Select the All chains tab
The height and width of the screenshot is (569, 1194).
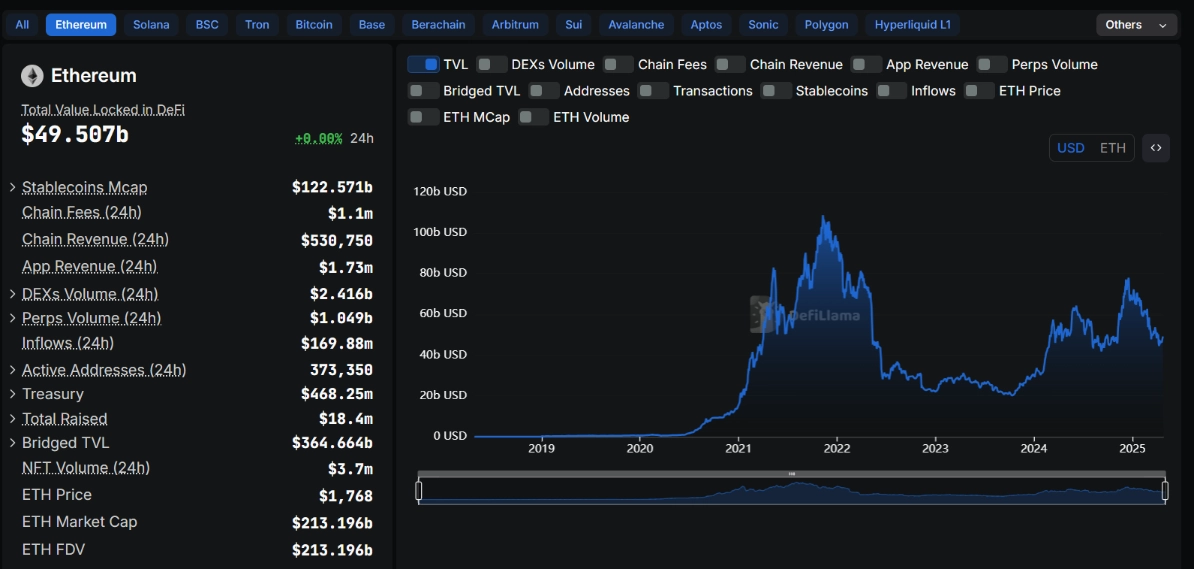[x=22, y=25]
